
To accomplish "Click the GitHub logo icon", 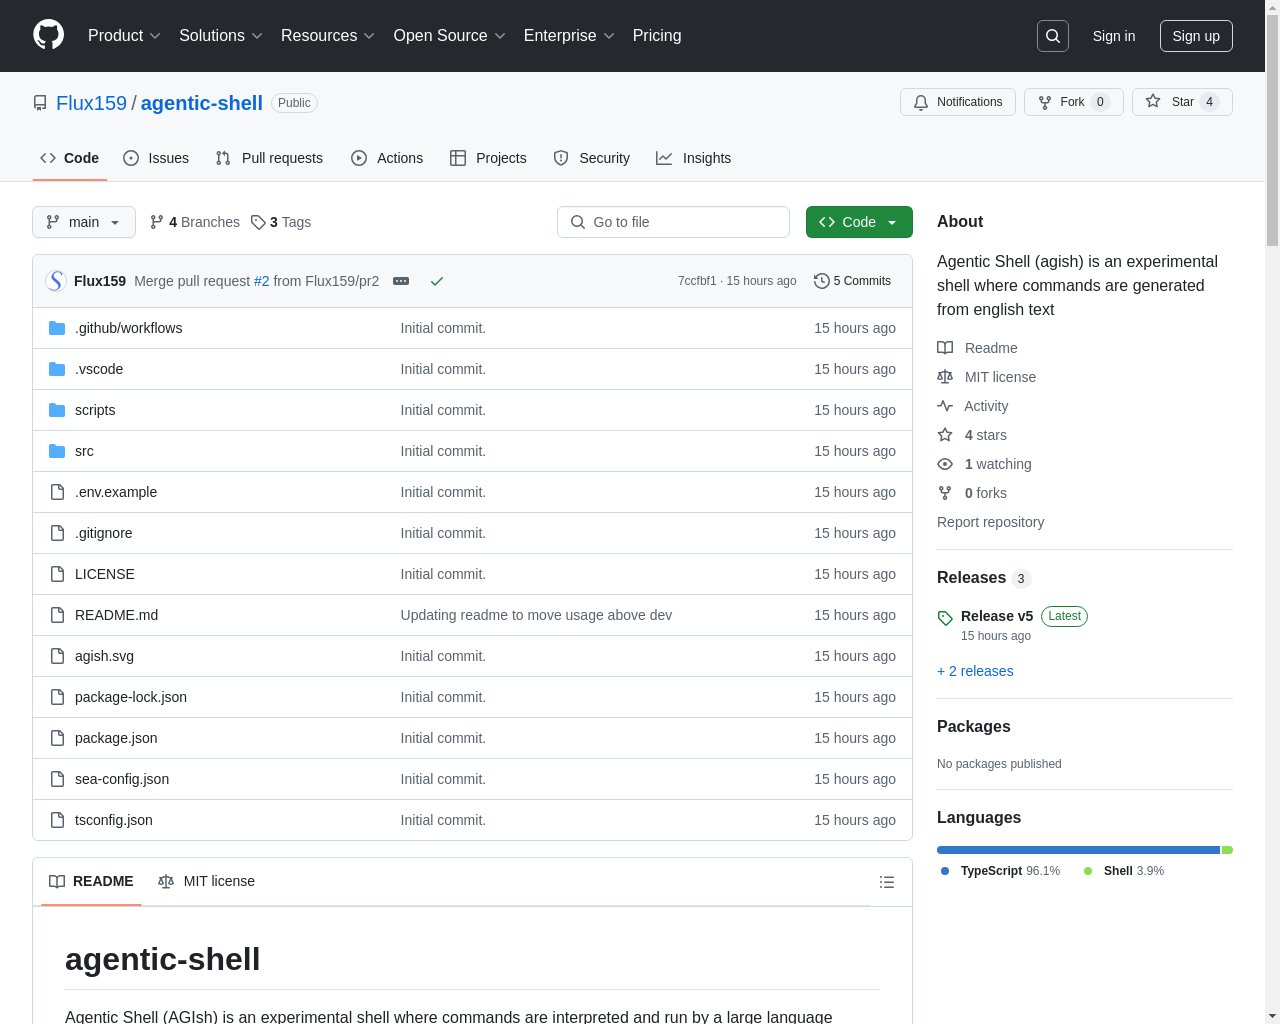I will click(48, 35).
